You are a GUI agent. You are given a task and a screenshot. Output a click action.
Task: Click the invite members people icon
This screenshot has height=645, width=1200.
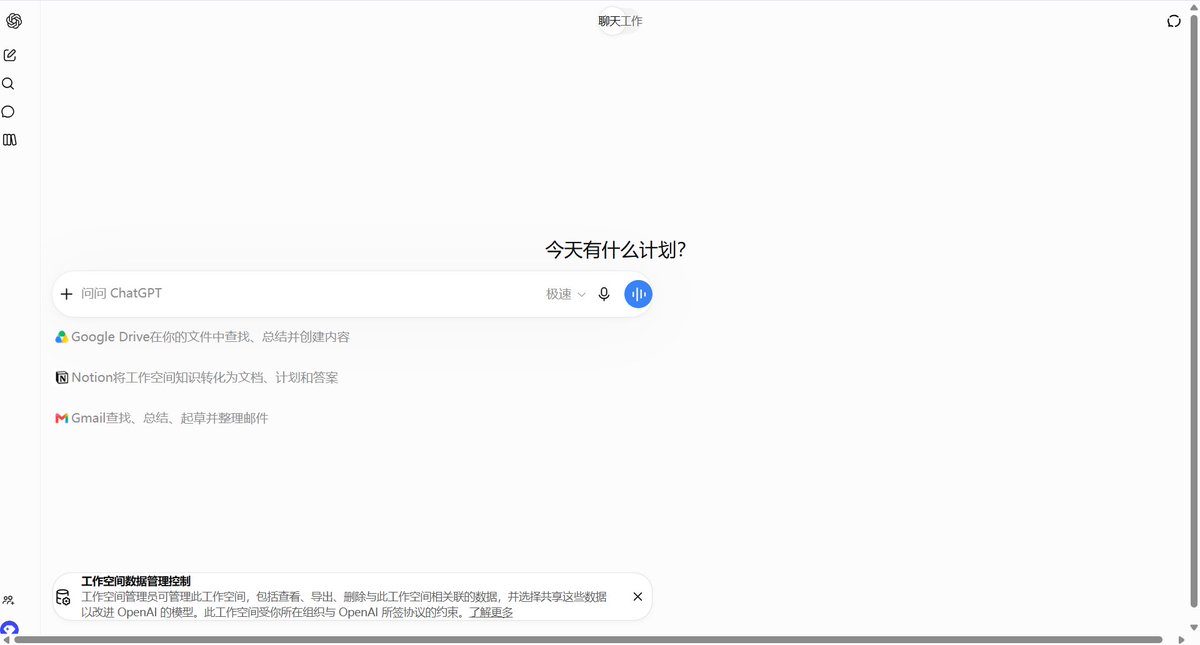point(8,600)
